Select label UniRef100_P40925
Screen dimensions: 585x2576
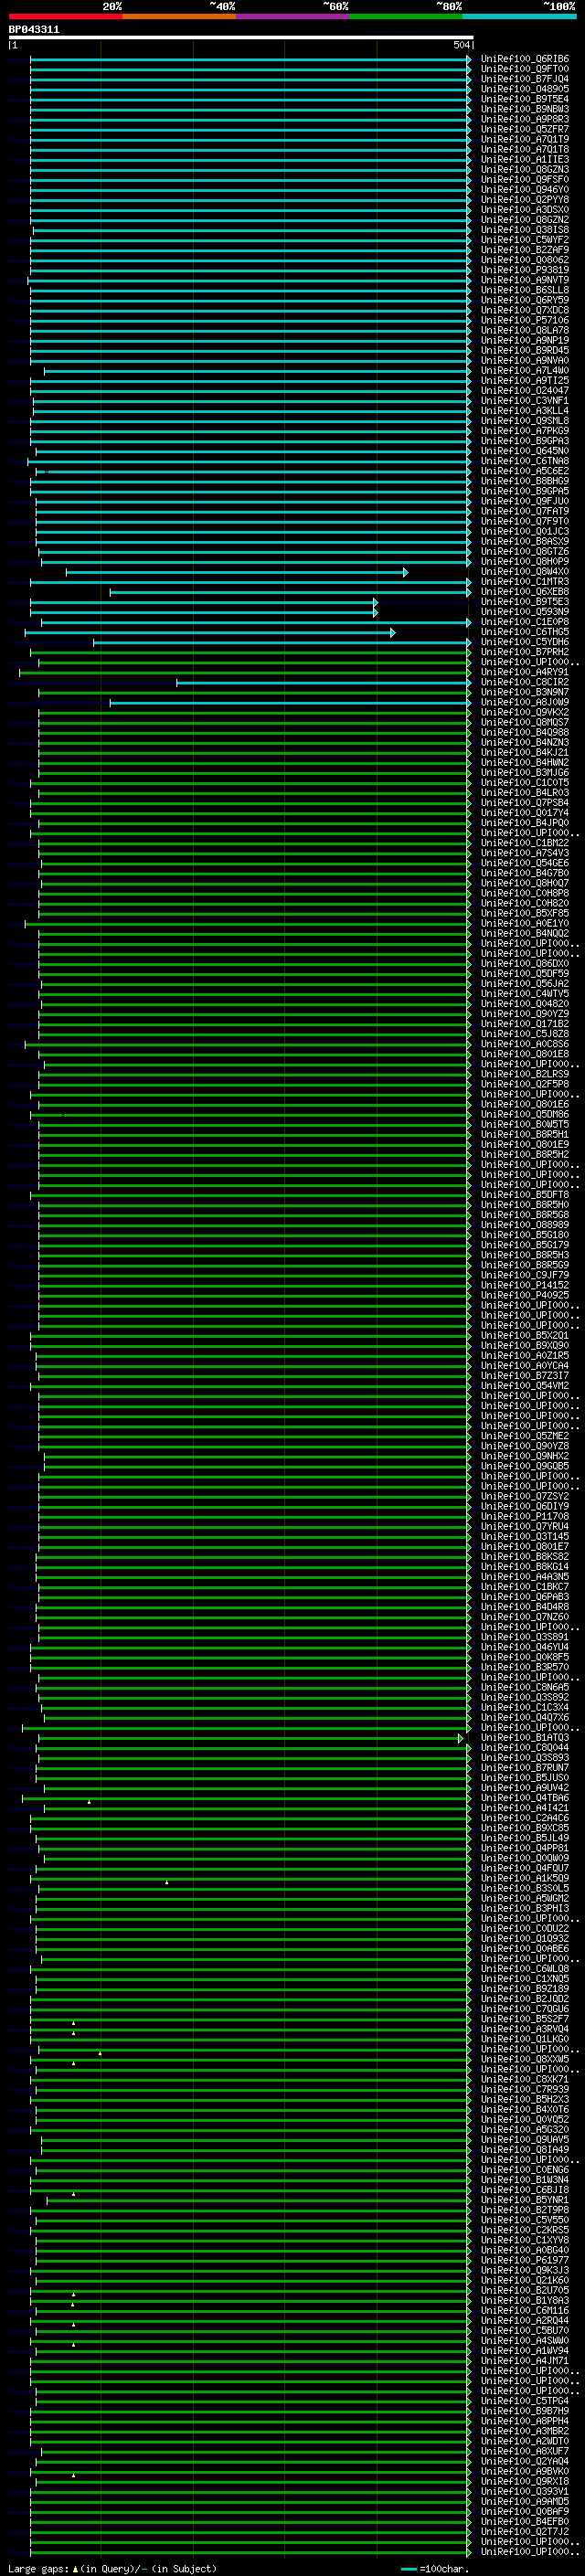[525, 1295]
